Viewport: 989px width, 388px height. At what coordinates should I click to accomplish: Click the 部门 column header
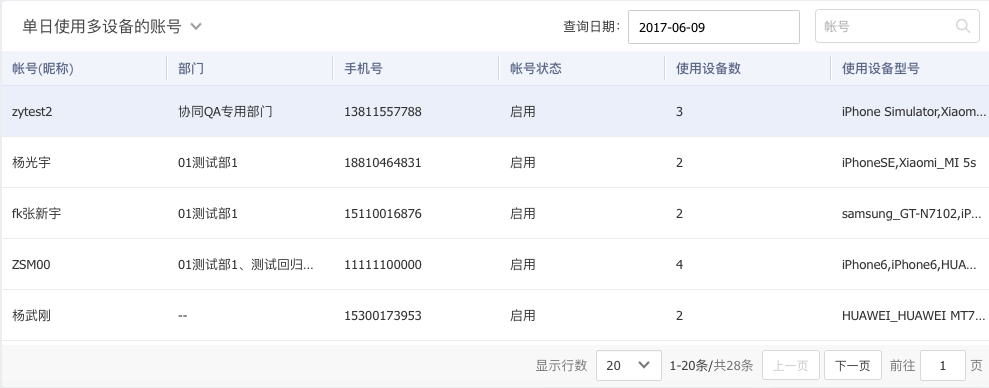190,69
